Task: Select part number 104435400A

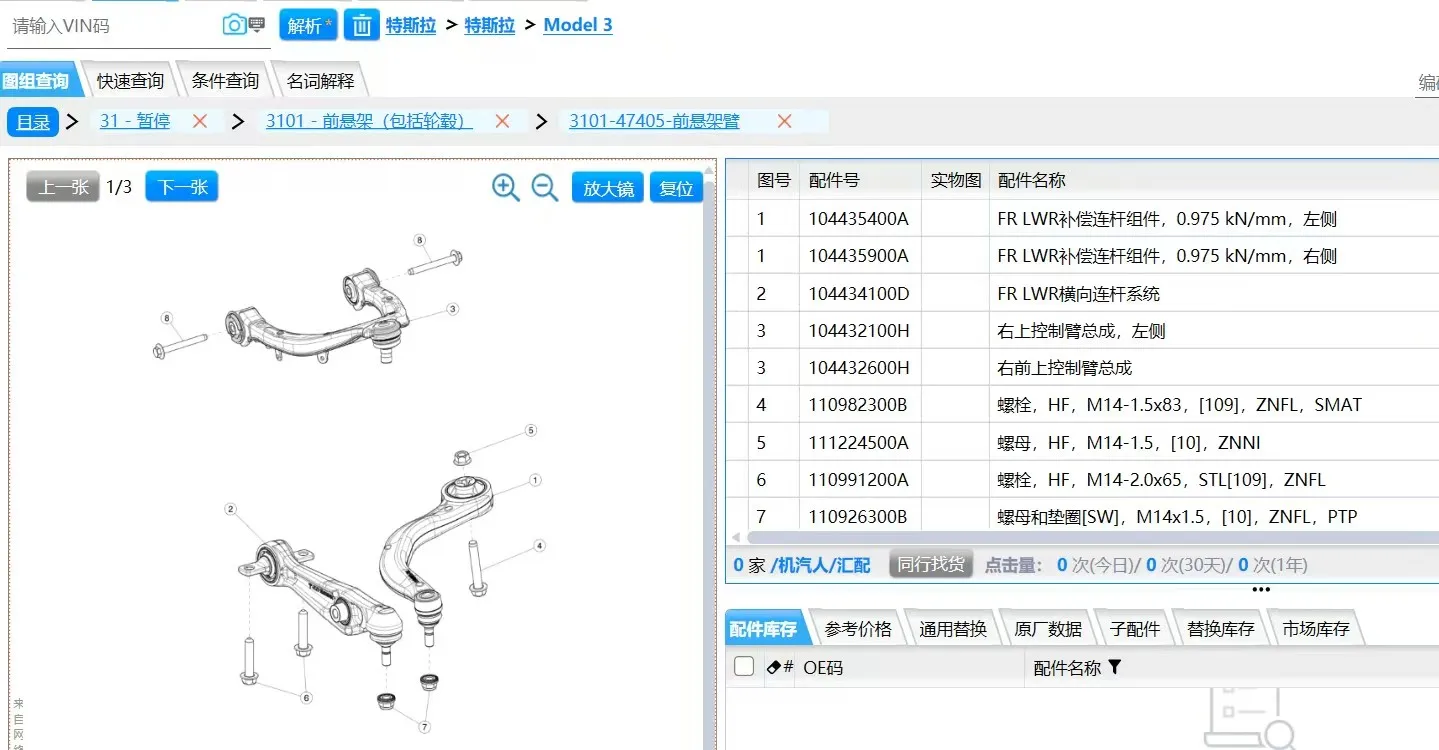Action: click(x=859, y=219)
